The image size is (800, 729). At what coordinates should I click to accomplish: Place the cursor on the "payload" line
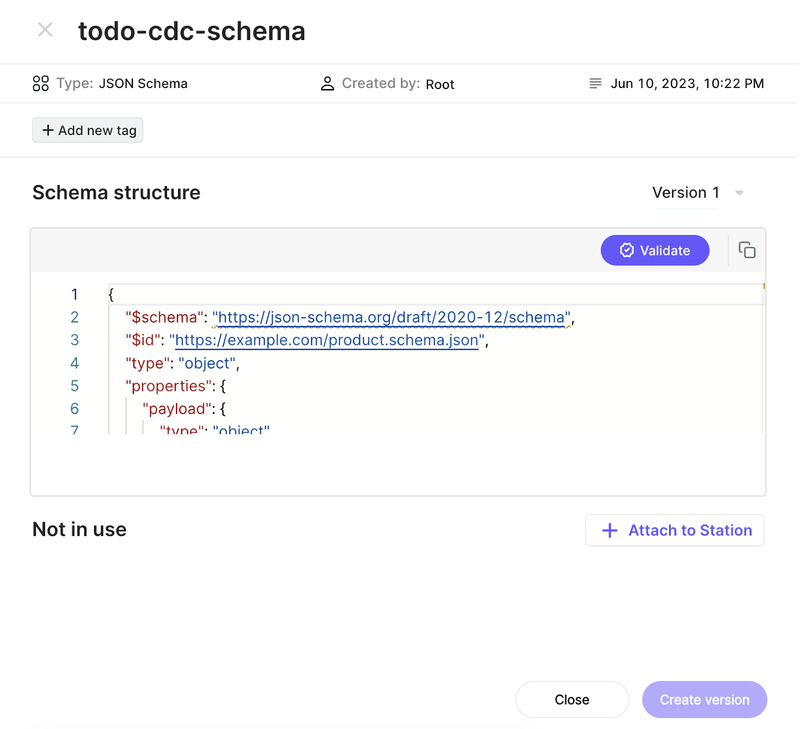pos(180,408)
